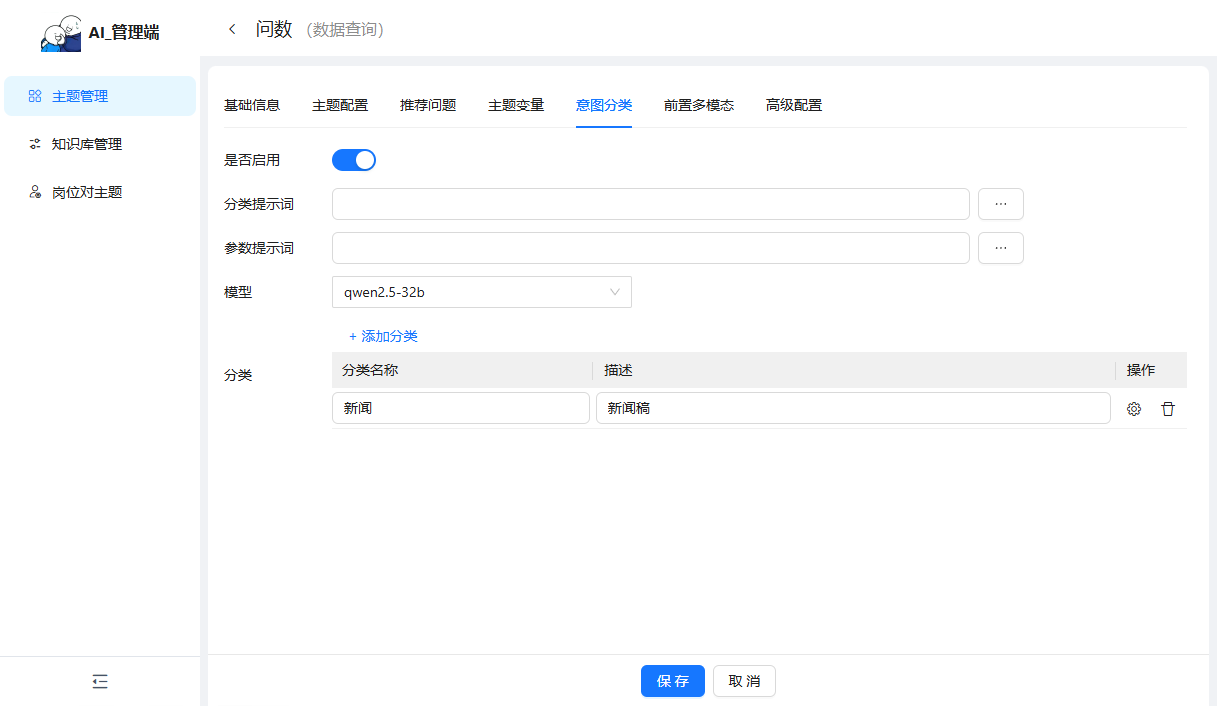Image resolution: width=1217 pixels, height=706 pixels.
Task: Open 岗位对主题 in the sidebar
Action: [87, 192]
